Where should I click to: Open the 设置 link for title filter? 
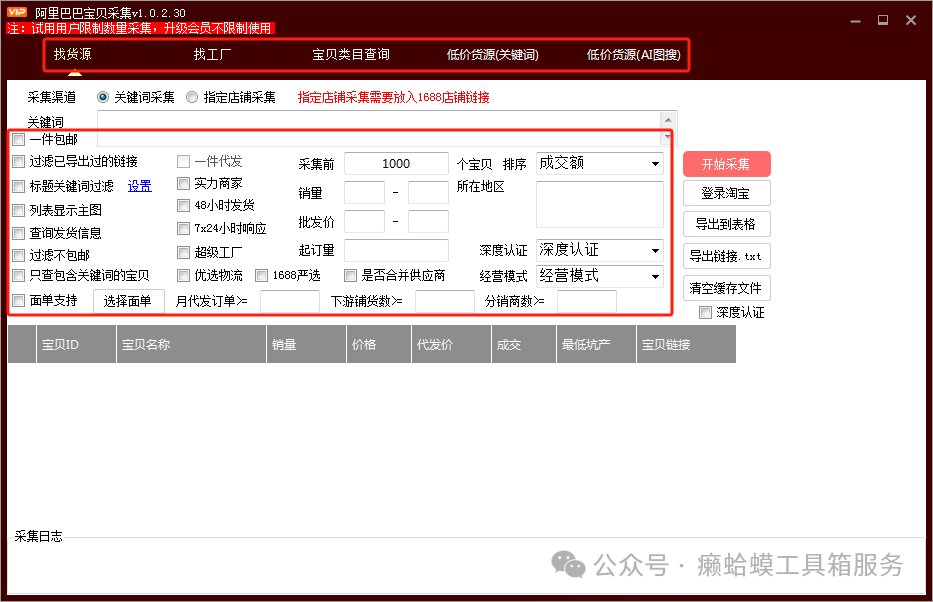tap(139, 186)
